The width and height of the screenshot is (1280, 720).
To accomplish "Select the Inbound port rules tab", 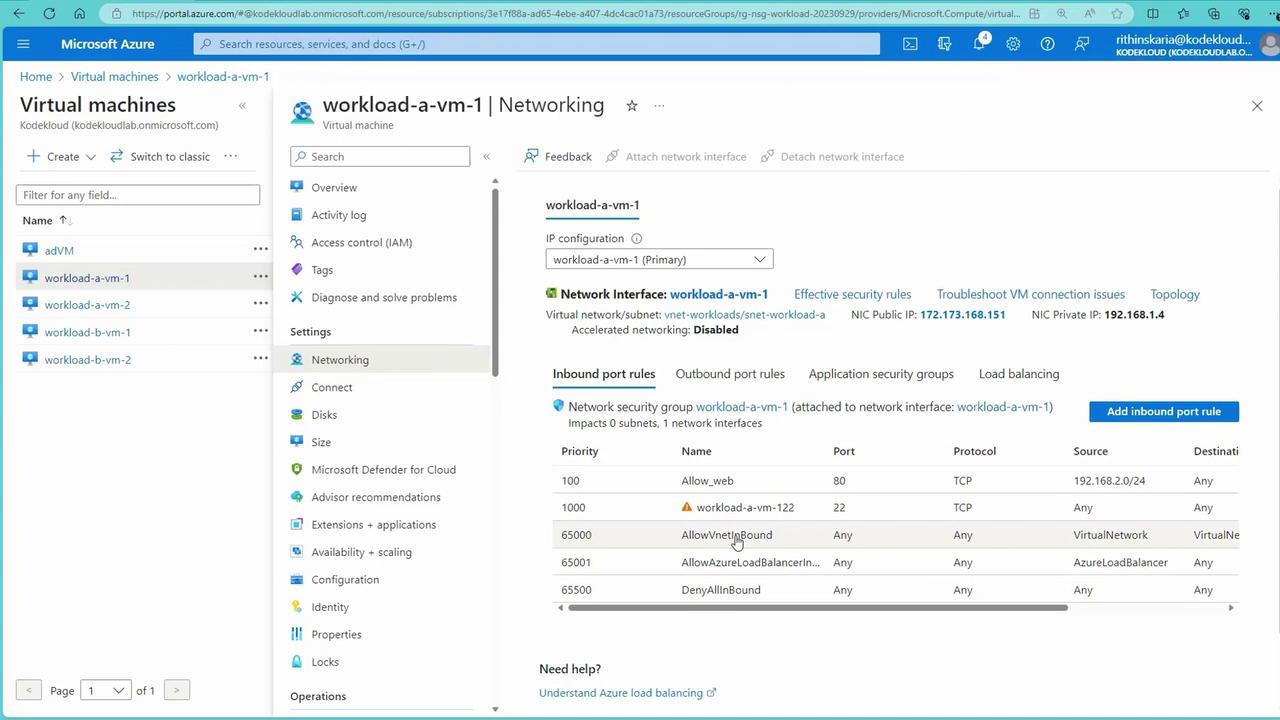I will (x=604, y=374).
